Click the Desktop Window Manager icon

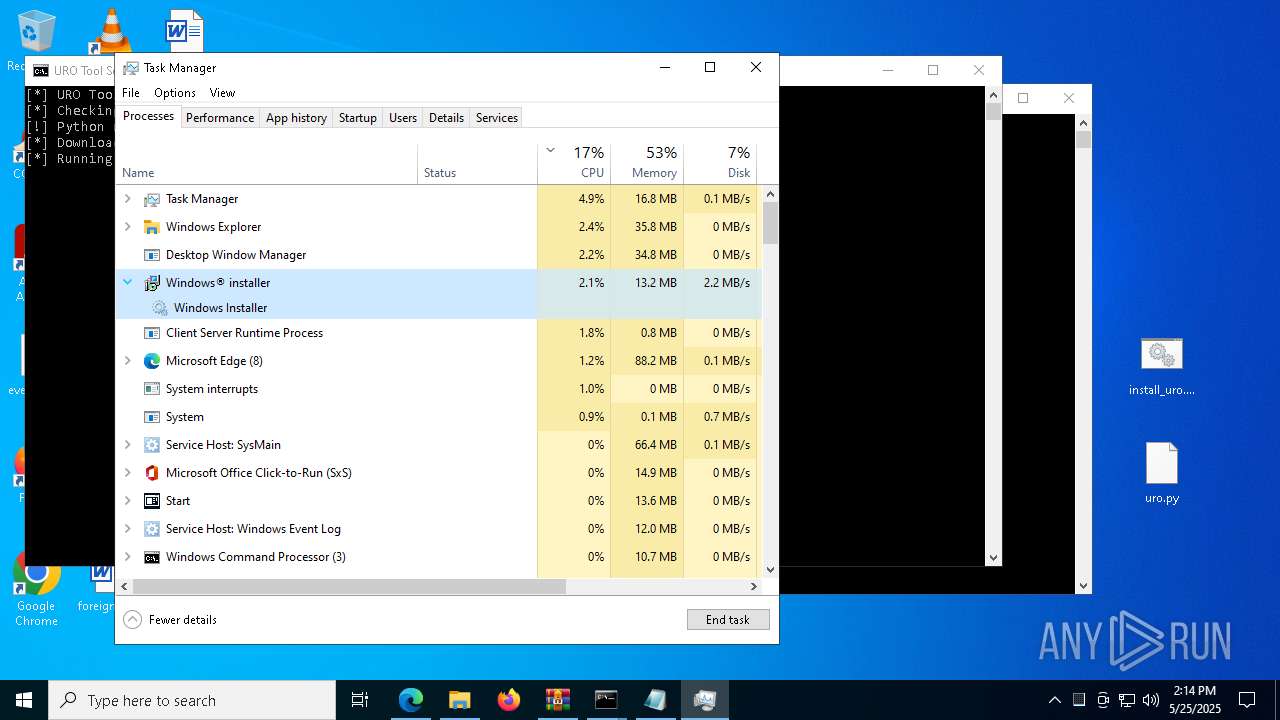click(152, 255)
